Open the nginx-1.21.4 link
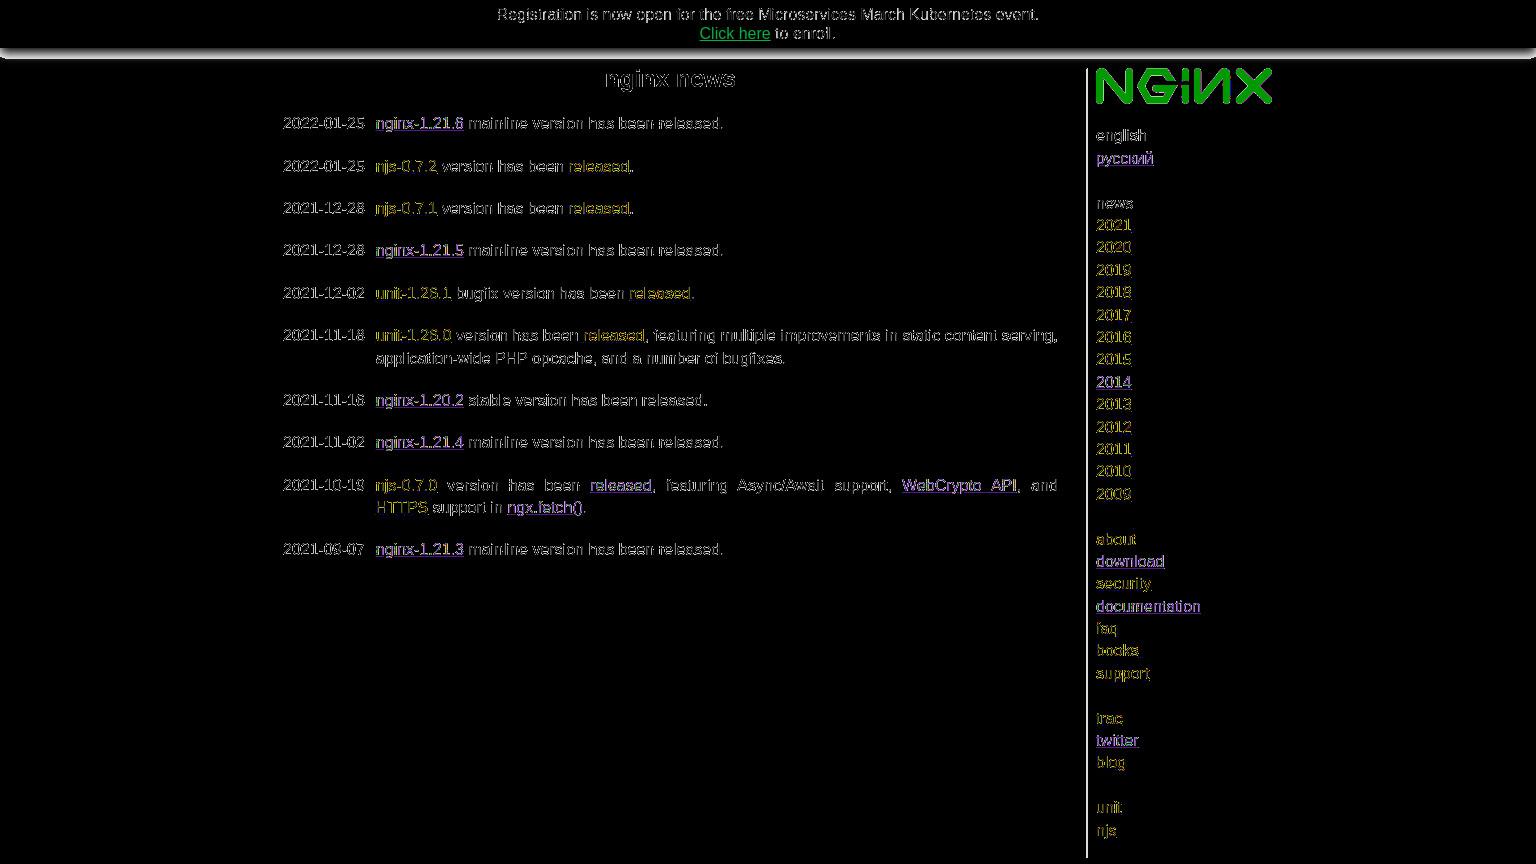This screenshot has height=864, width=1536. [x=419, y=443]
